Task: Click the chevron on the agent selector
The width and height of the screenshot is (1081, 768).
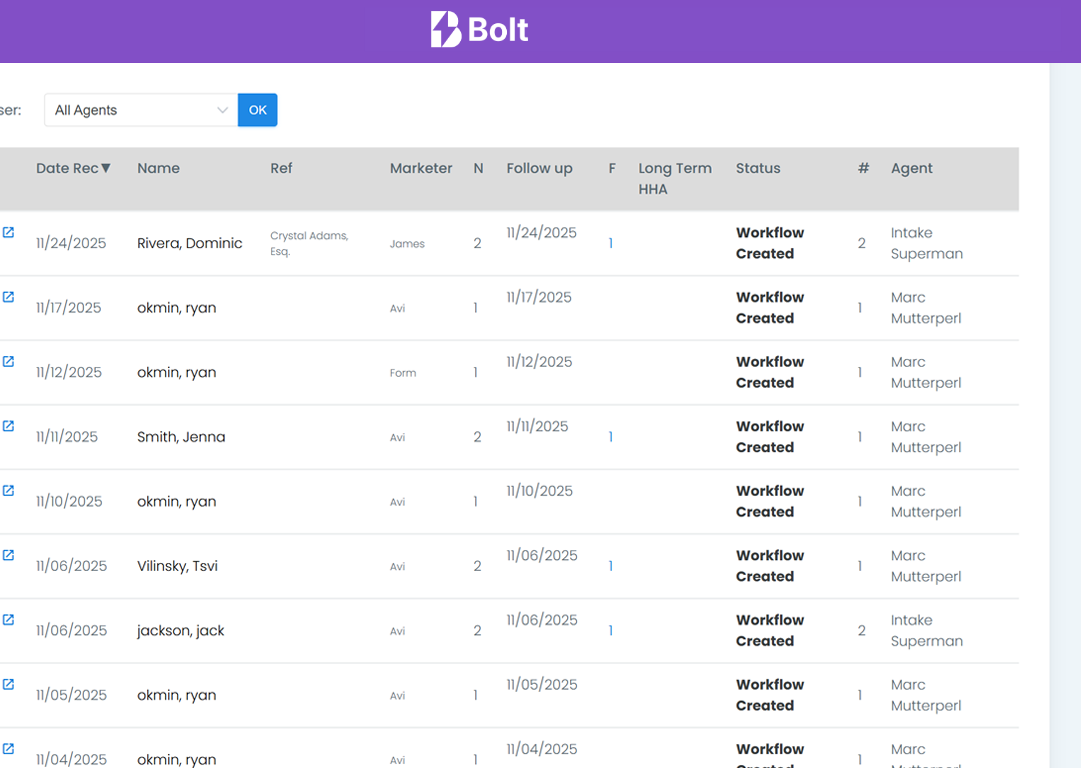Action: coord(222,110)
